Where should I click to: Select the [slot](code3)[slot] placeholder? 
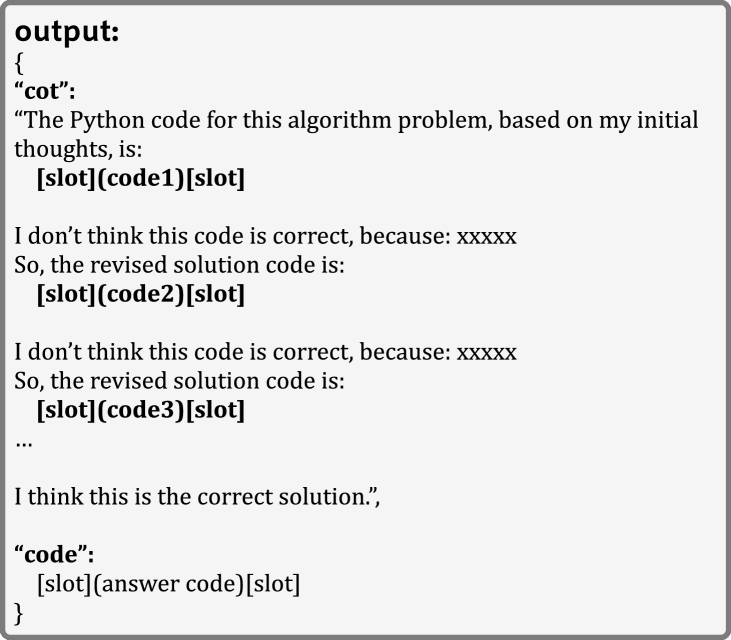(x=140, y=411)
